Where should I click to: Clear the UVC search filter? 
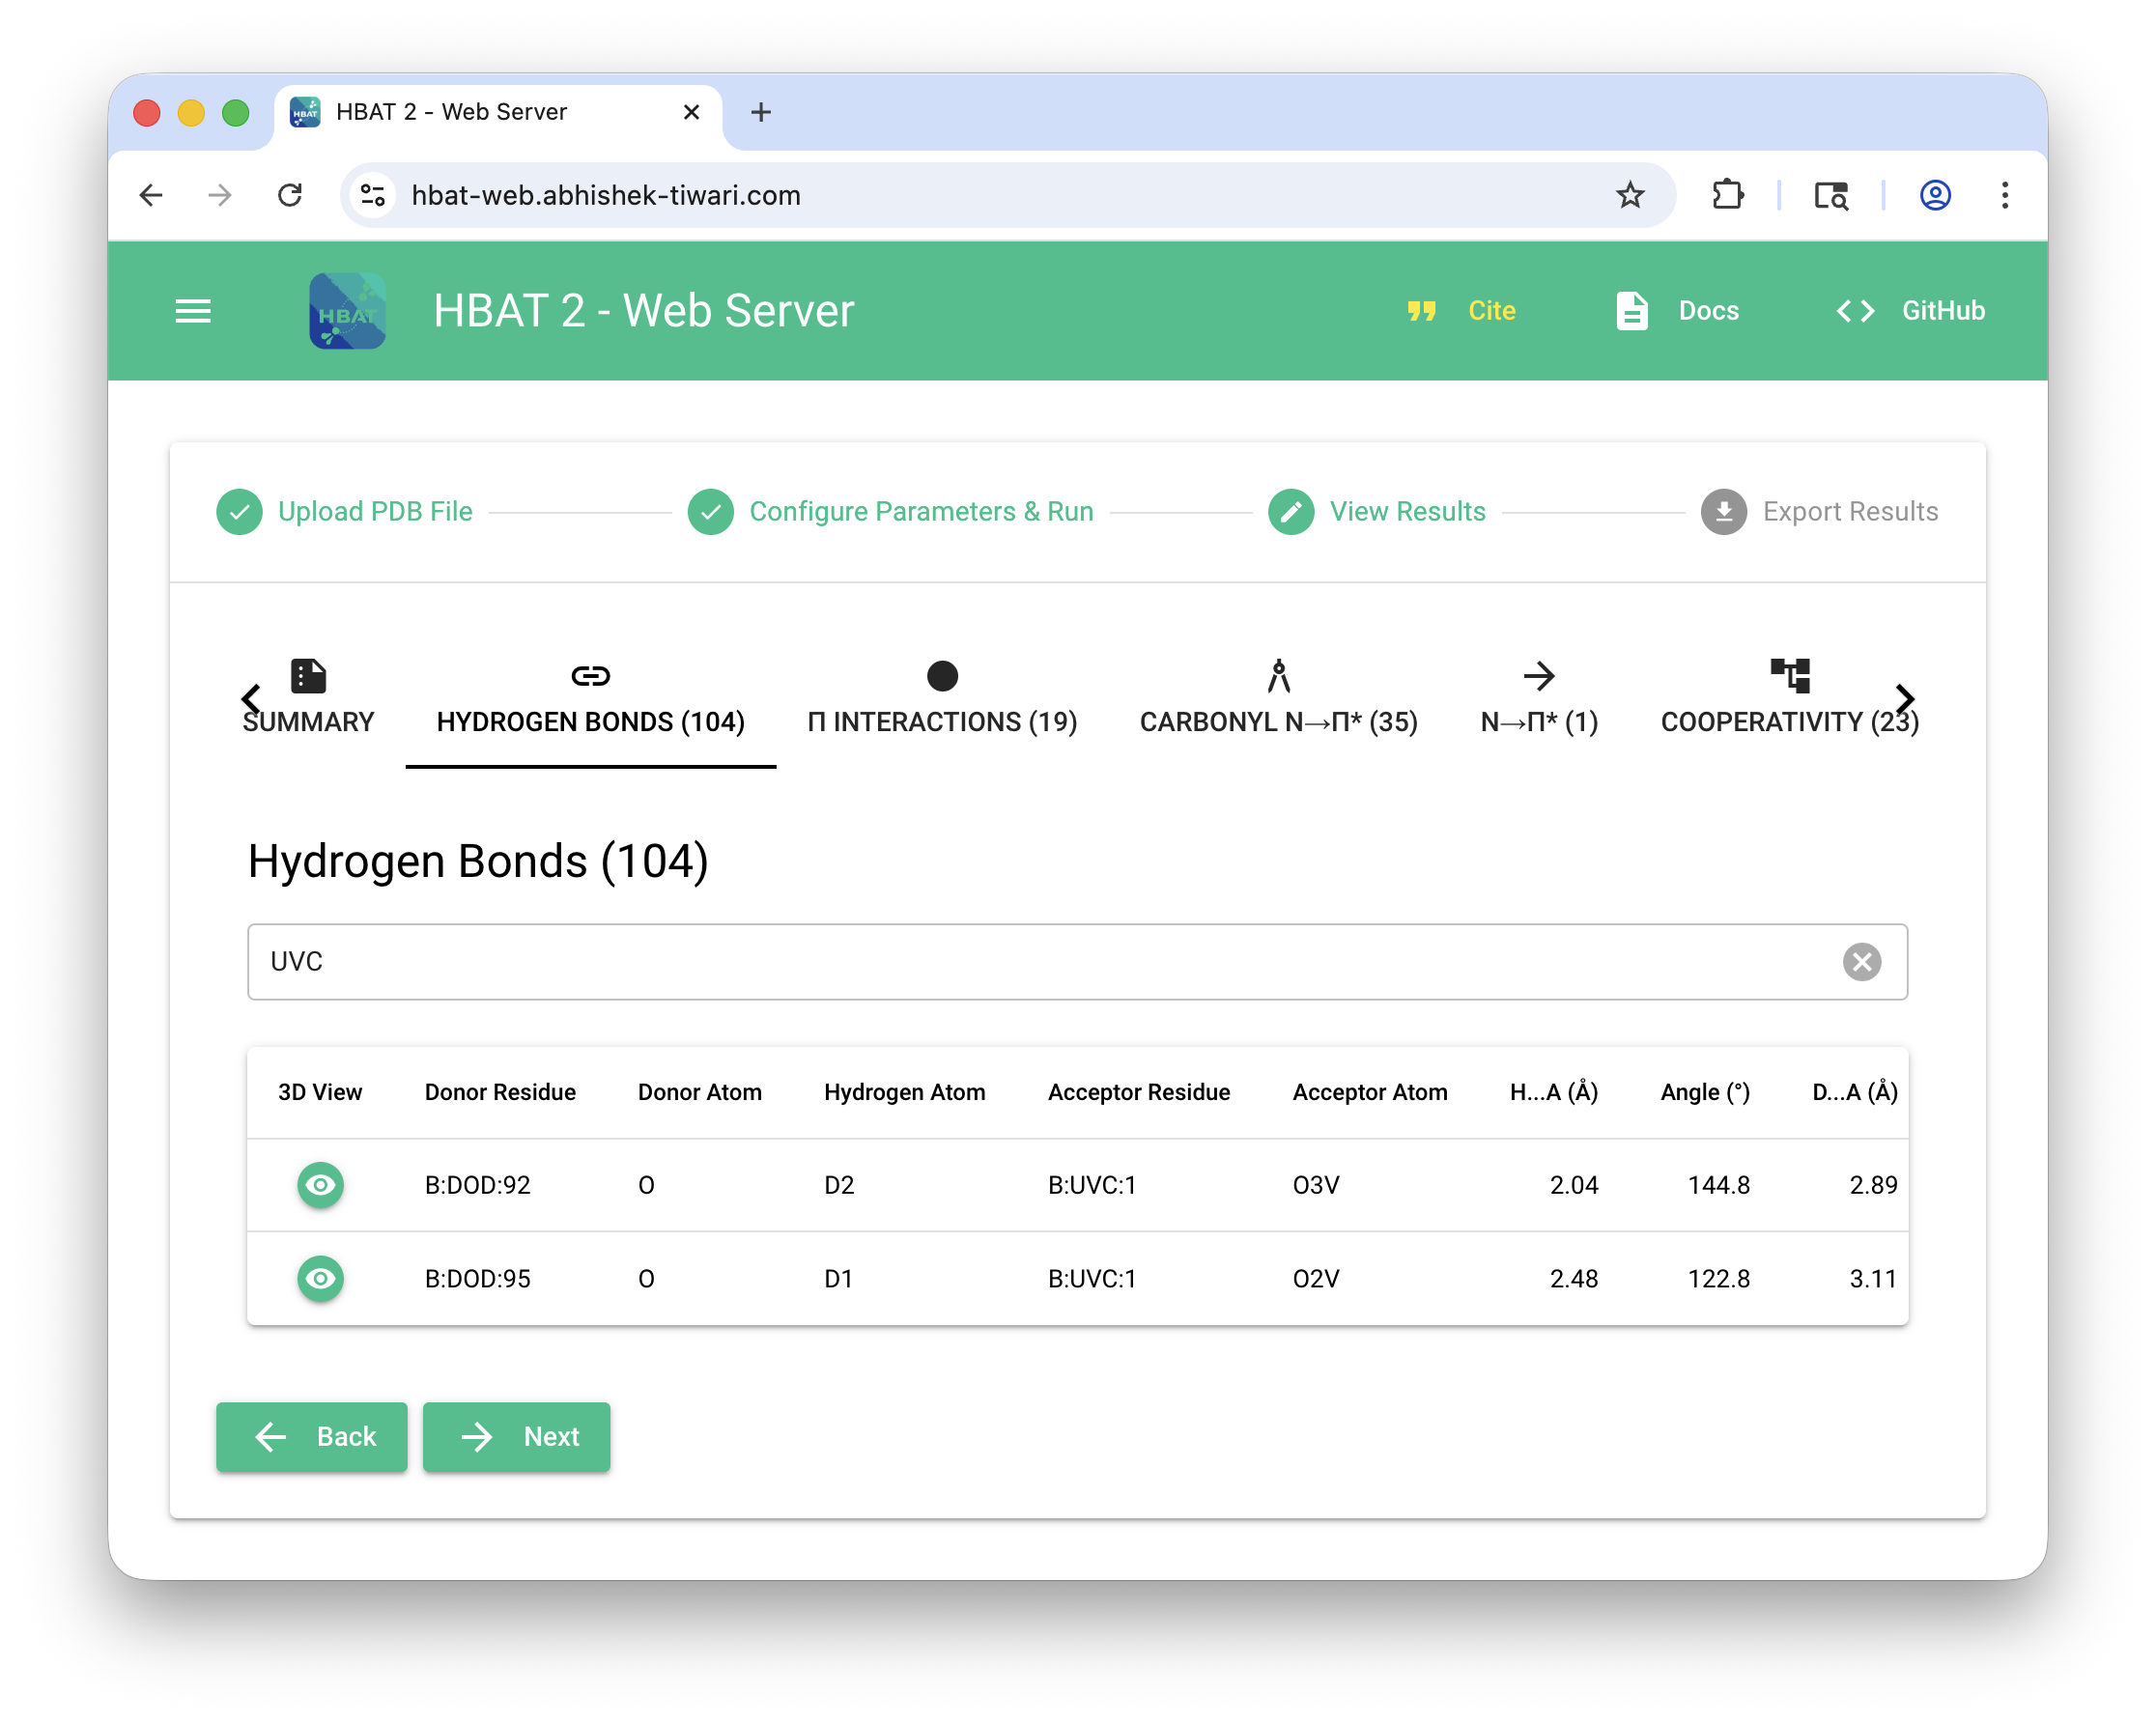(x=1861, y=962)
